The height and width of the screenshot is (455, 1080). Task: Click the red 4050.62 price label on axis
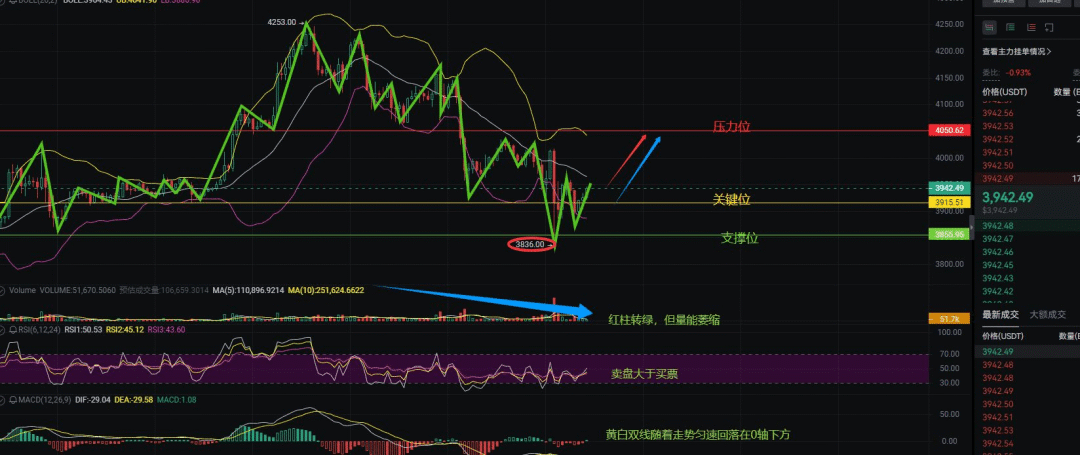[x=946, y=130]
